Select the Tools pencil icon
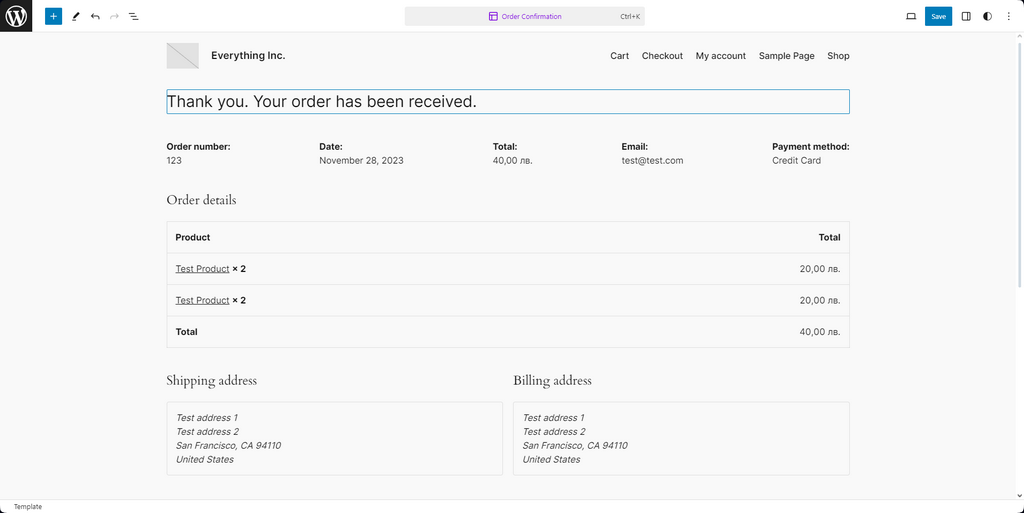Image resolution: width=1024 pixels, height=513 pixels. pos(75,16)
